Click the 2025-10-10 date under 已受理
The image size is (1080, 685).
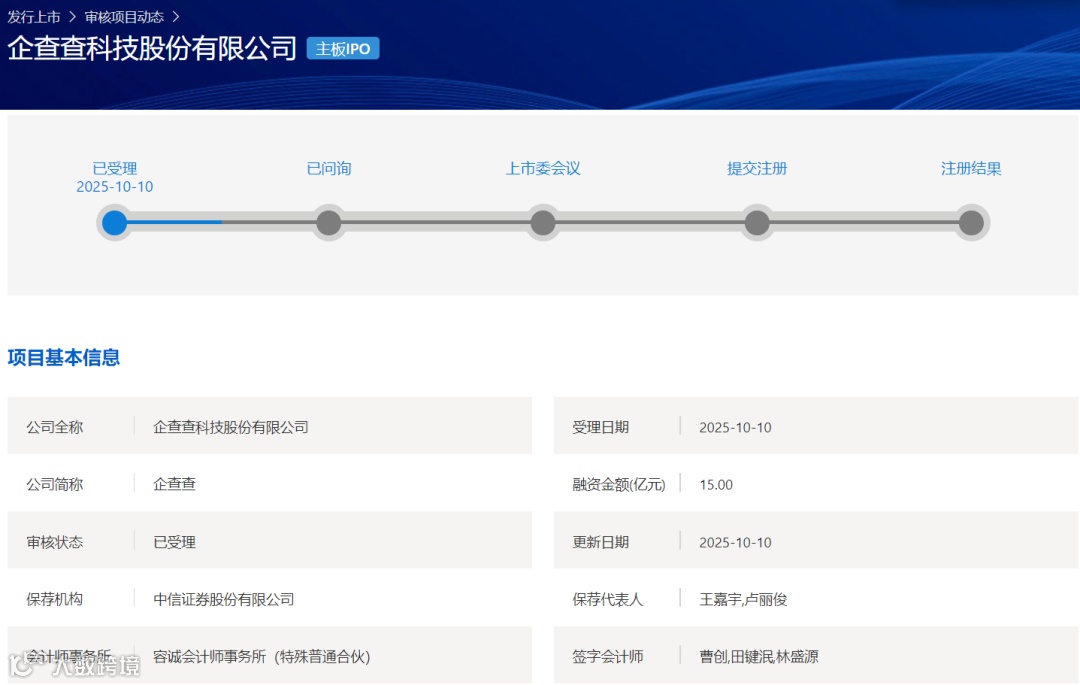114,187
